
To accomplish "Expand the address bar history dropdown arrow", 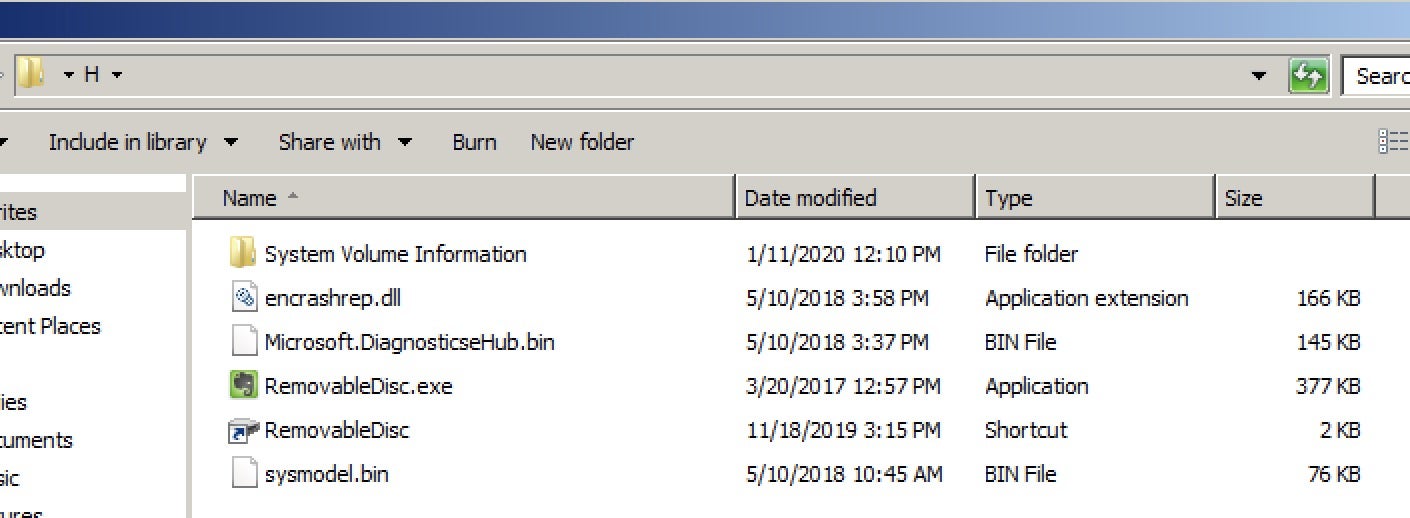I will [x=1260, y=76].
